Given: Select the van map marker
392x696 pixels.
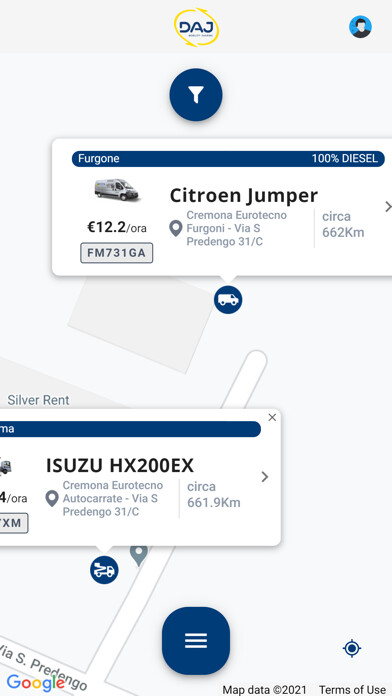Looking at the screenshot, I should [228, 300].
